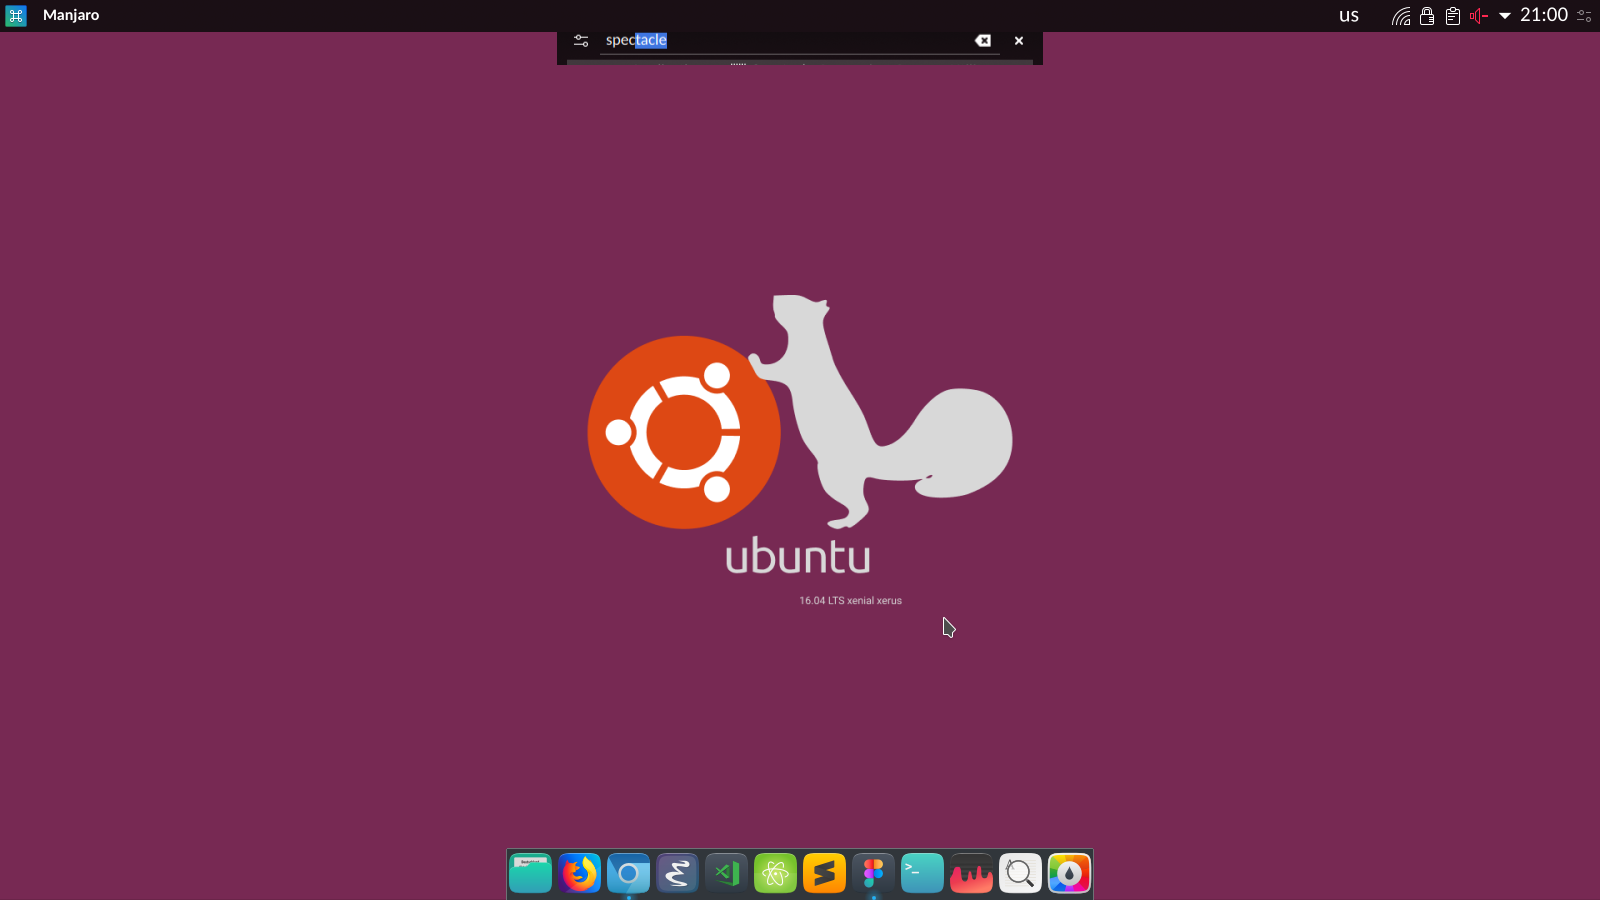
Task: Open the 21:00 clock widget
Action: pos(1544,15)
